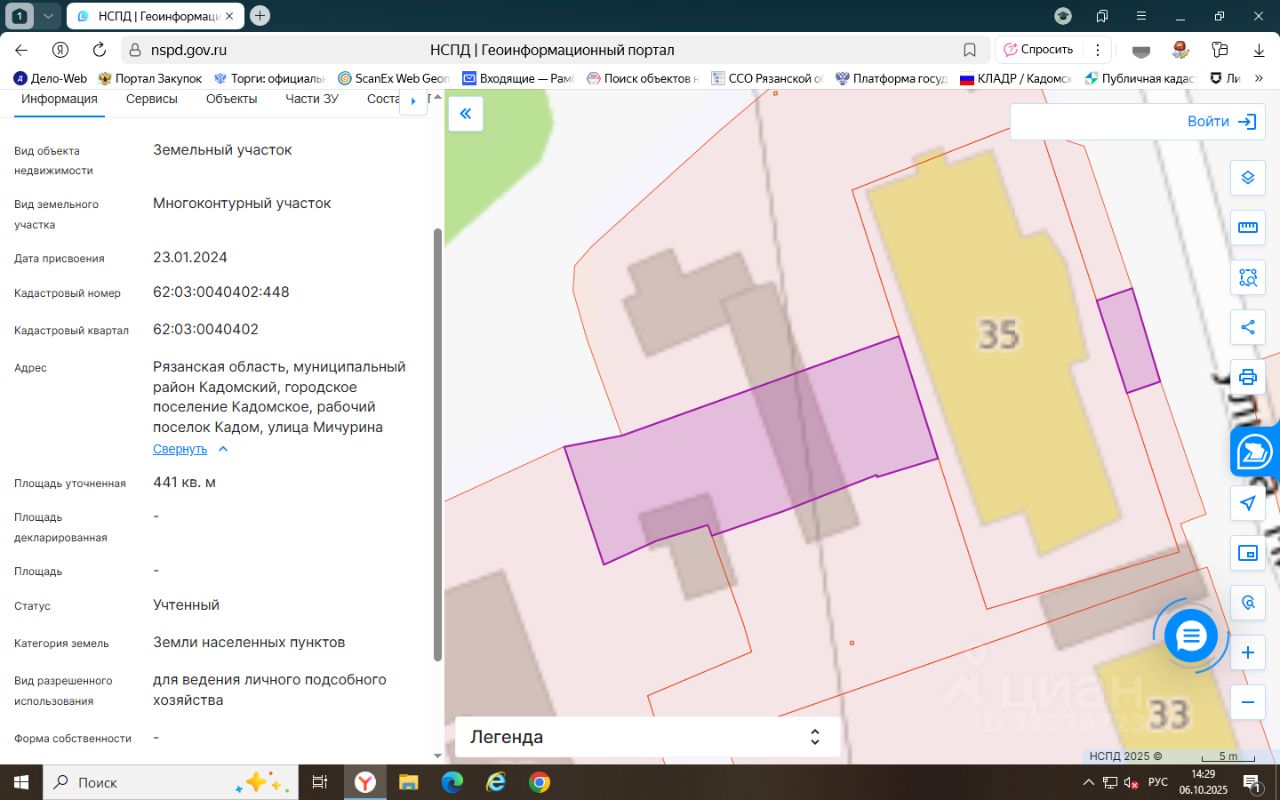This screenshot has height=800, width=1280.
Task: Click the circular location search tool
Action: pyautogui.click(x=1247, y=603)
